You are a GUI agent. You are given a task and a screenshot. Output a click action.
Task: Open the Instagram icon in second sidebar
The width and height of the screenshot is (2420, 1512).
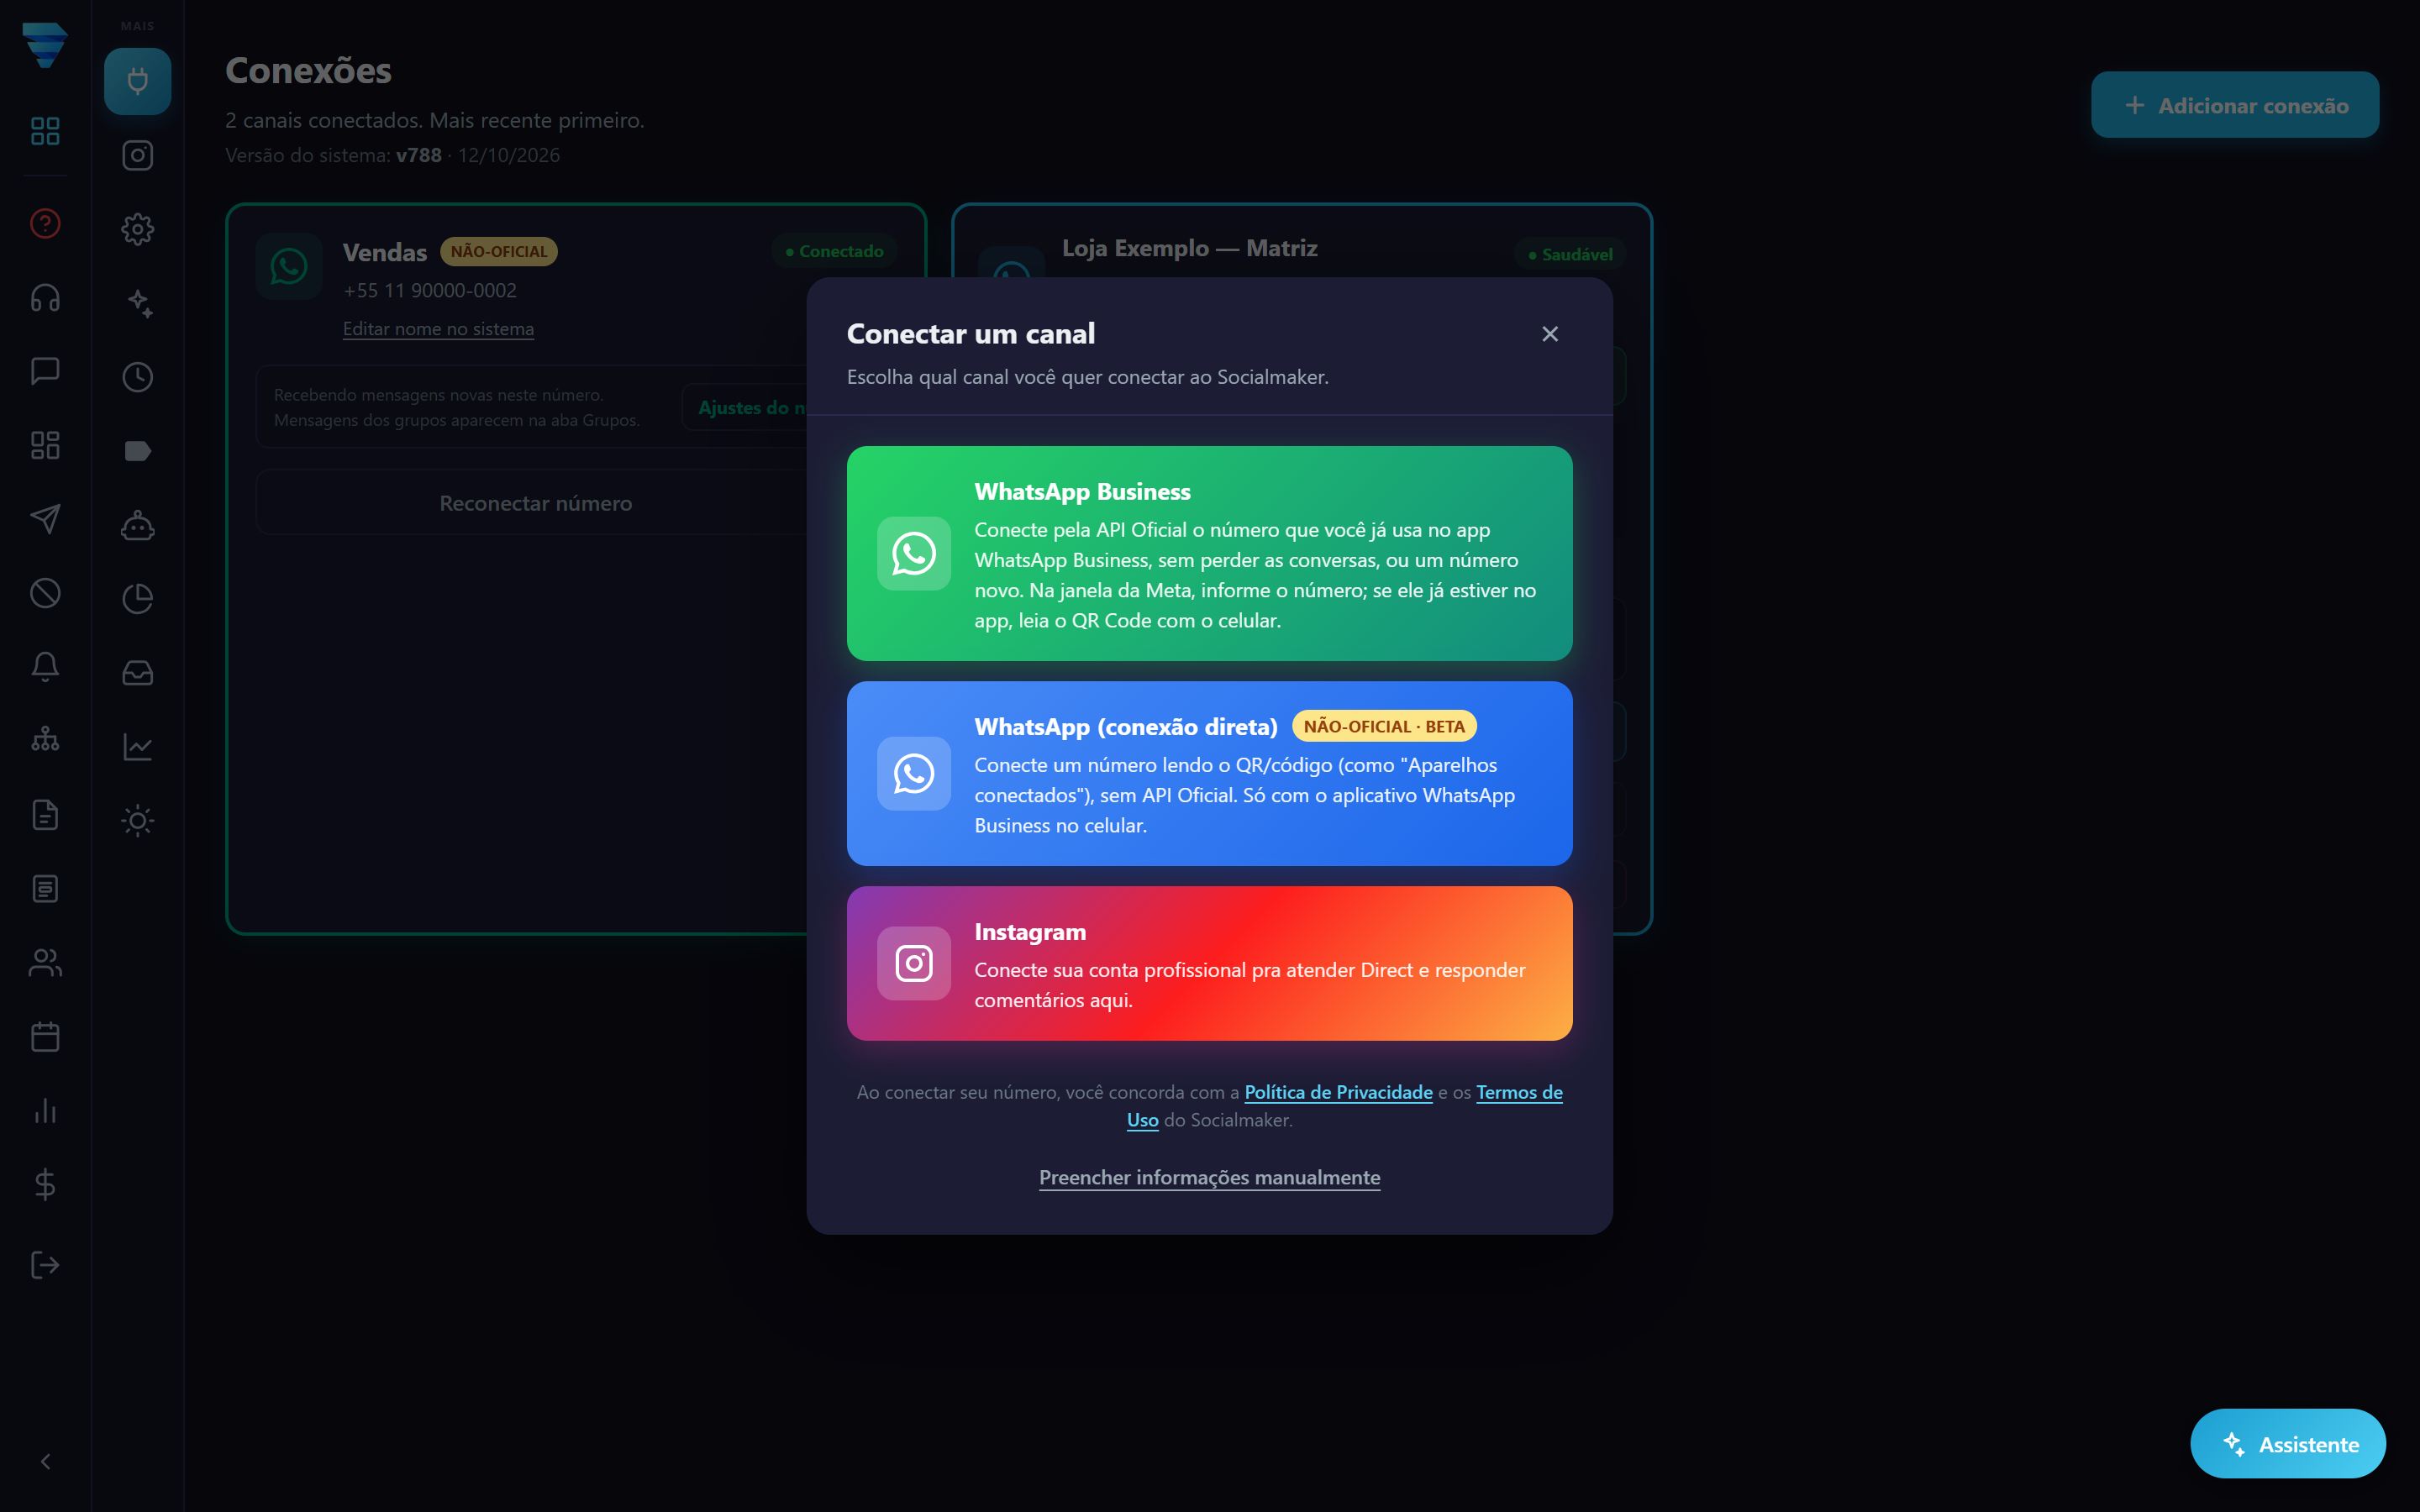coord(138,155)
